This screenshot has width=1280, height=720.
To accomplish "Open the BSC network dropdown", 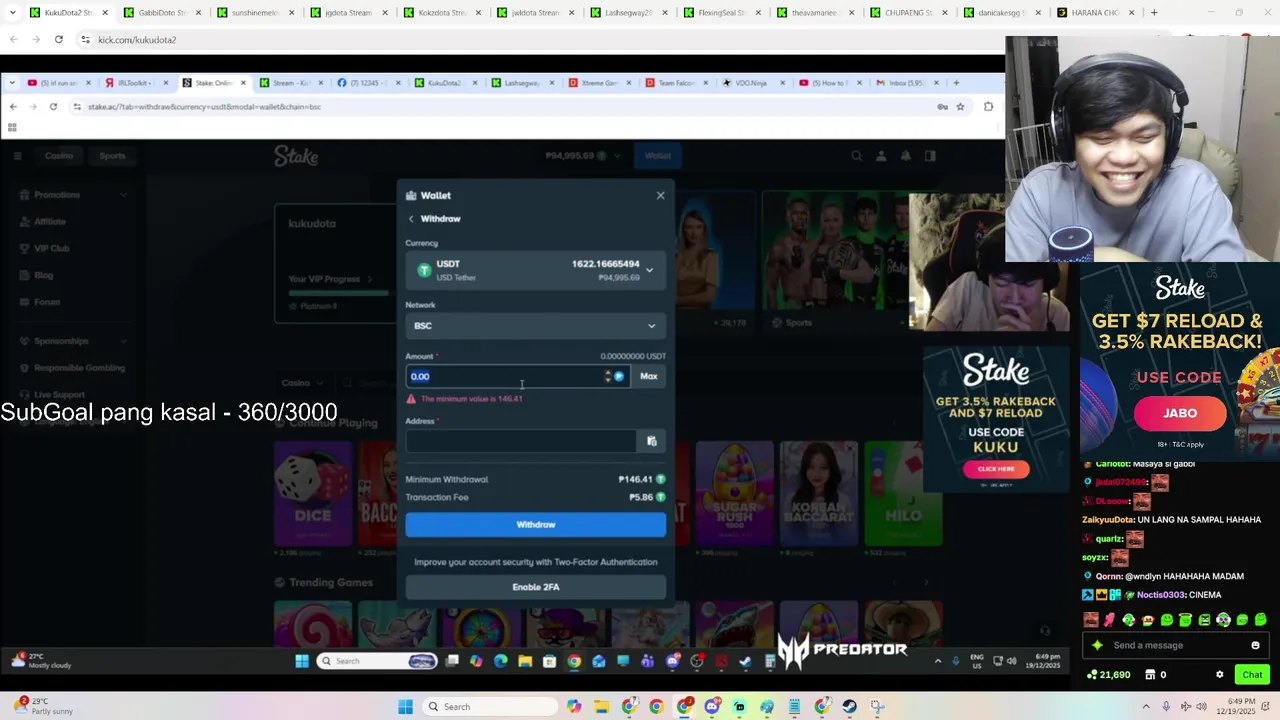I will (535, 325).
